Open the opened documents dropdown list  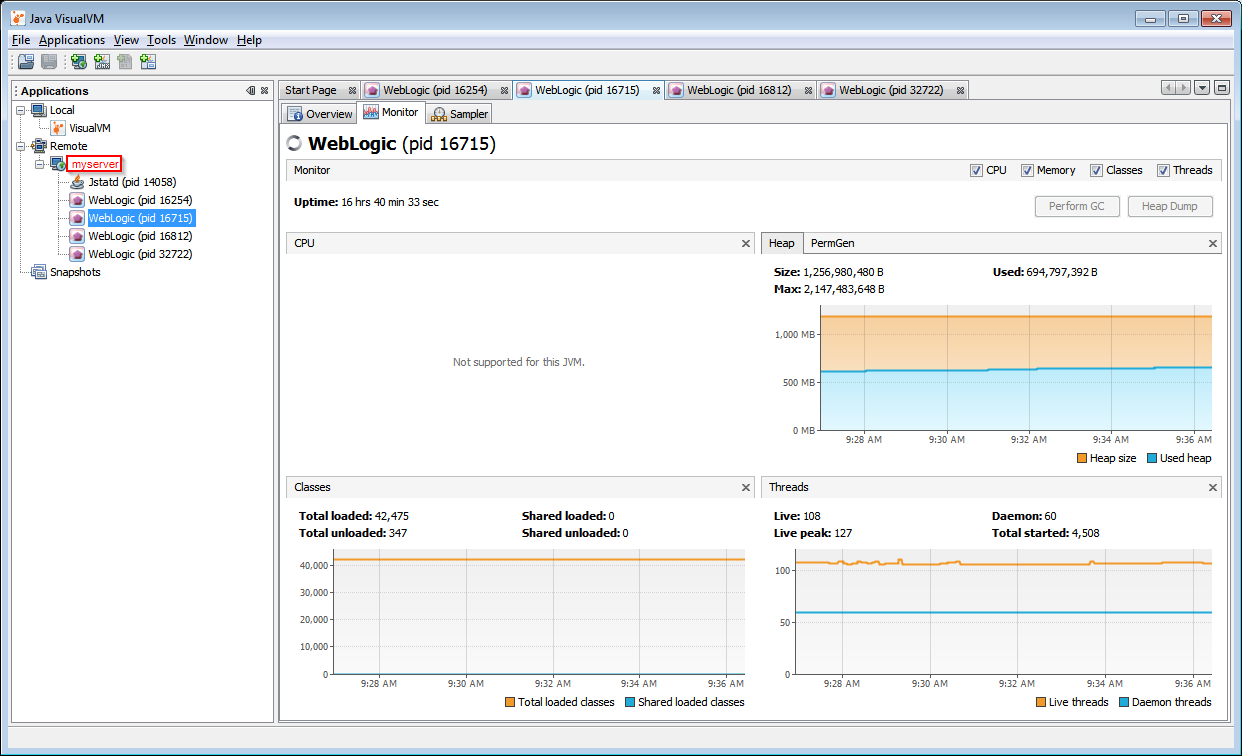[1202, 88]
